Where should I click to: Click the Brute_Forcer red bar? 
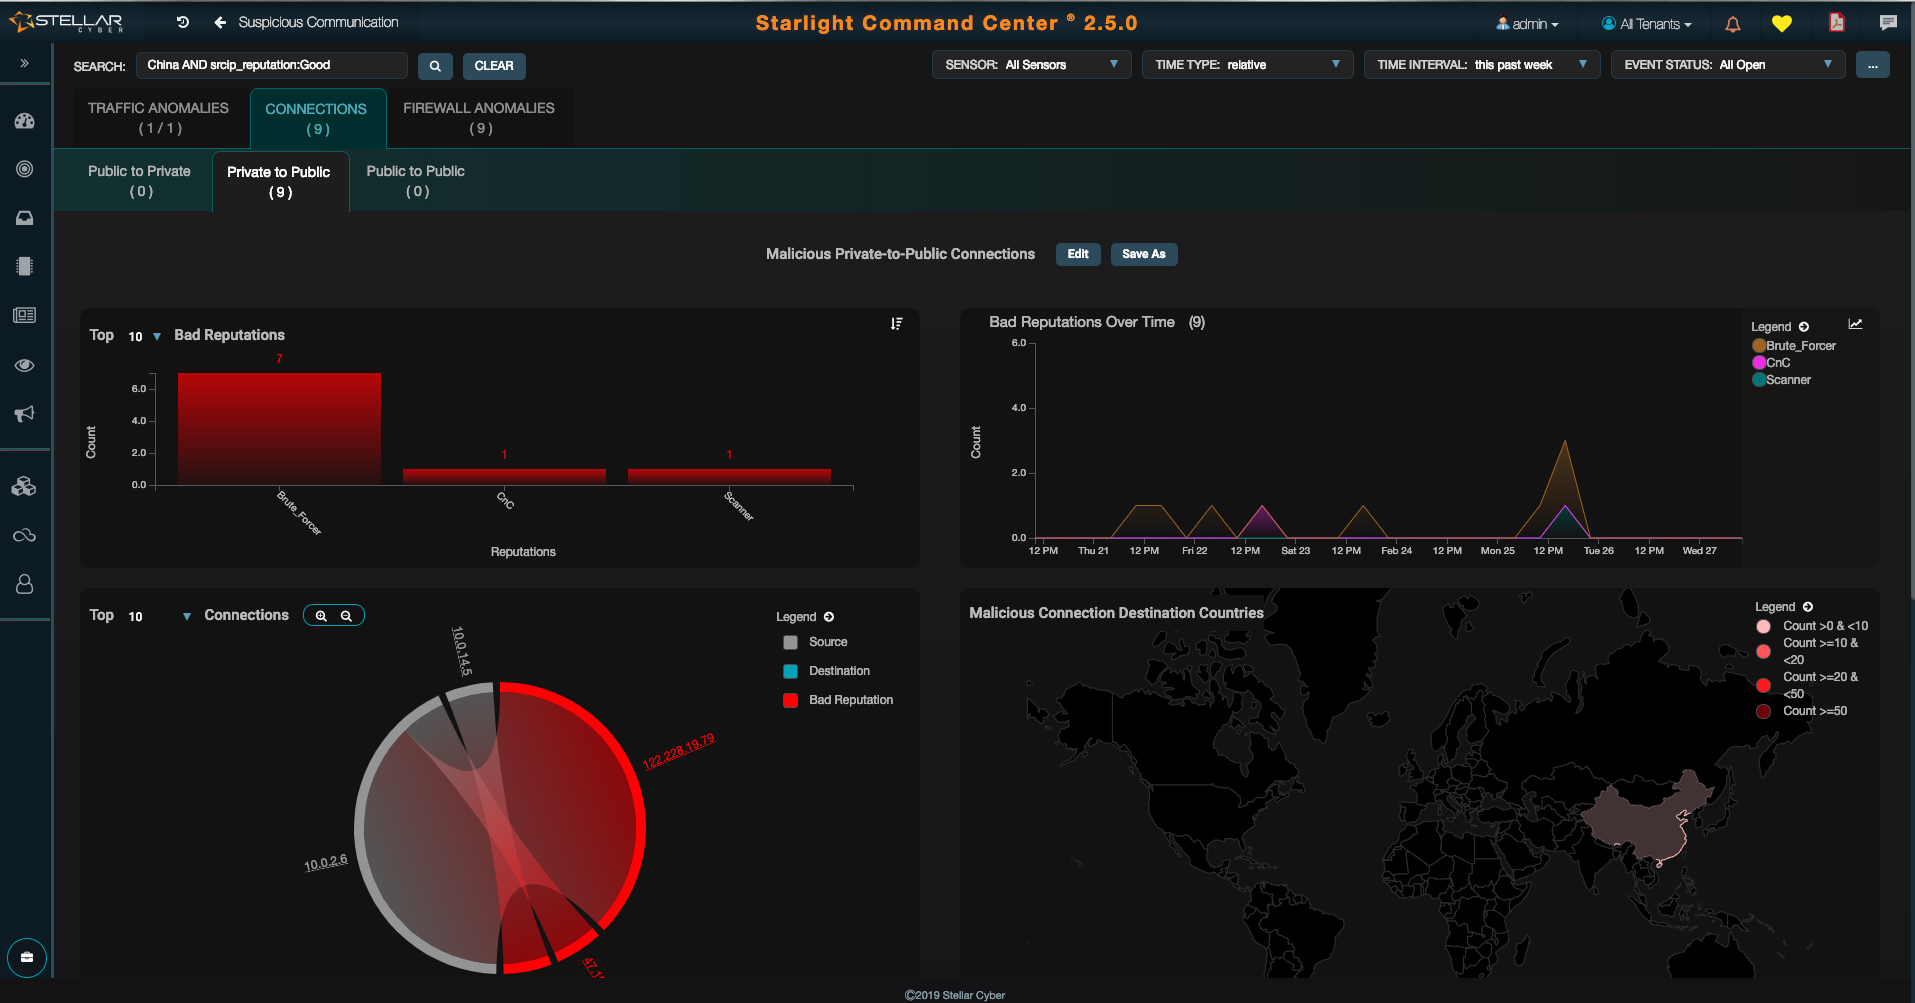pos(279,429)
